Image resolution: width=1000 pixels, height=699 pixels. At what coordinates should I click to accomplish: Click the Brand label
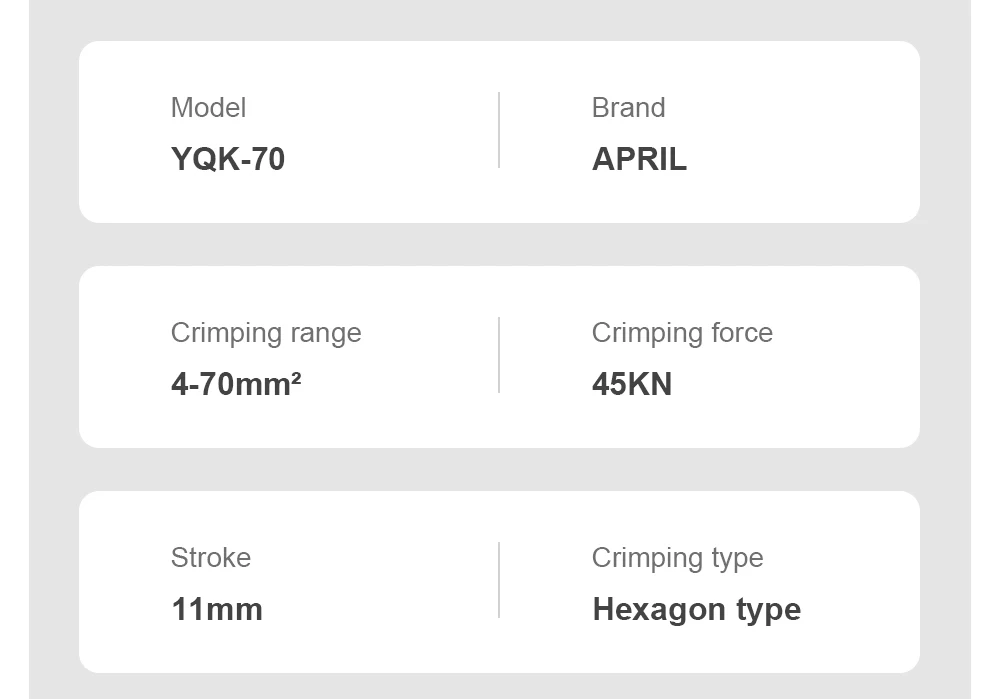click(628, 108)
